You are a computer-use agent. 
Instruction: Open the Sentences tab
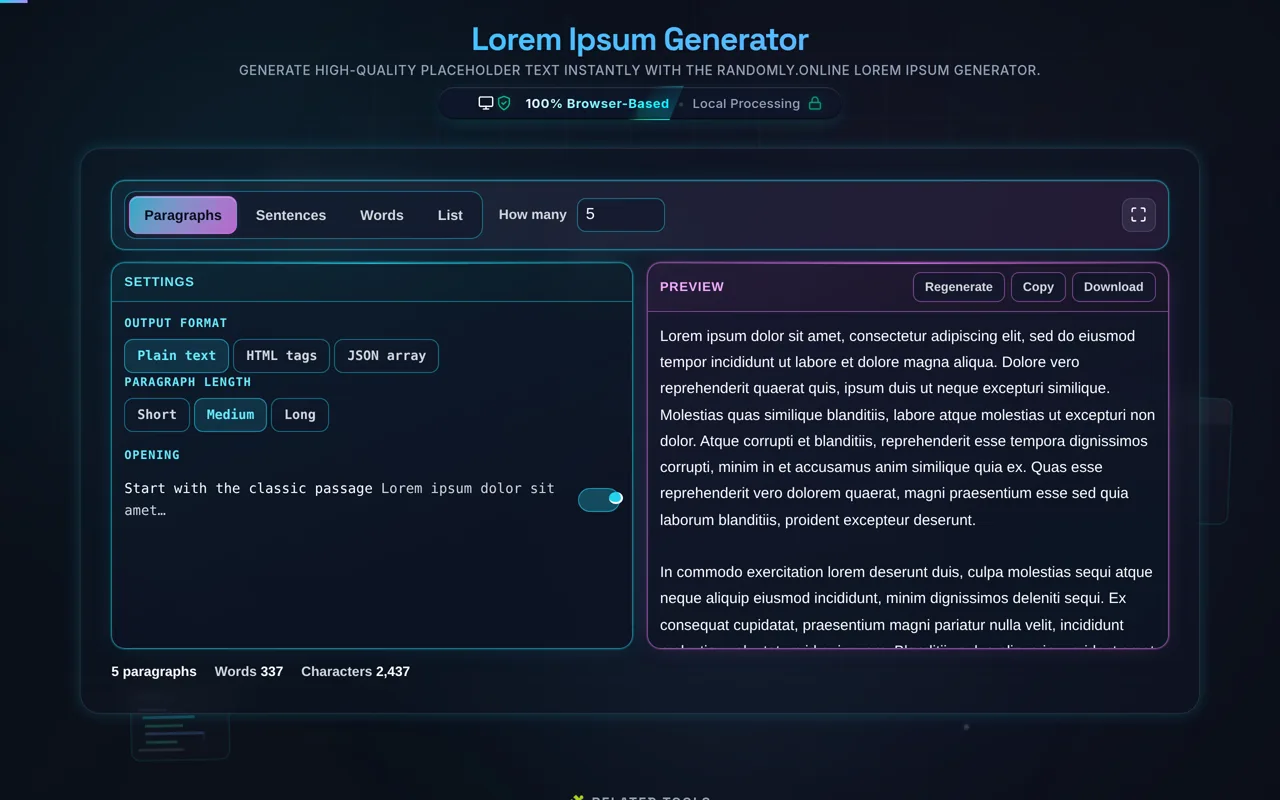click(291, 215)
